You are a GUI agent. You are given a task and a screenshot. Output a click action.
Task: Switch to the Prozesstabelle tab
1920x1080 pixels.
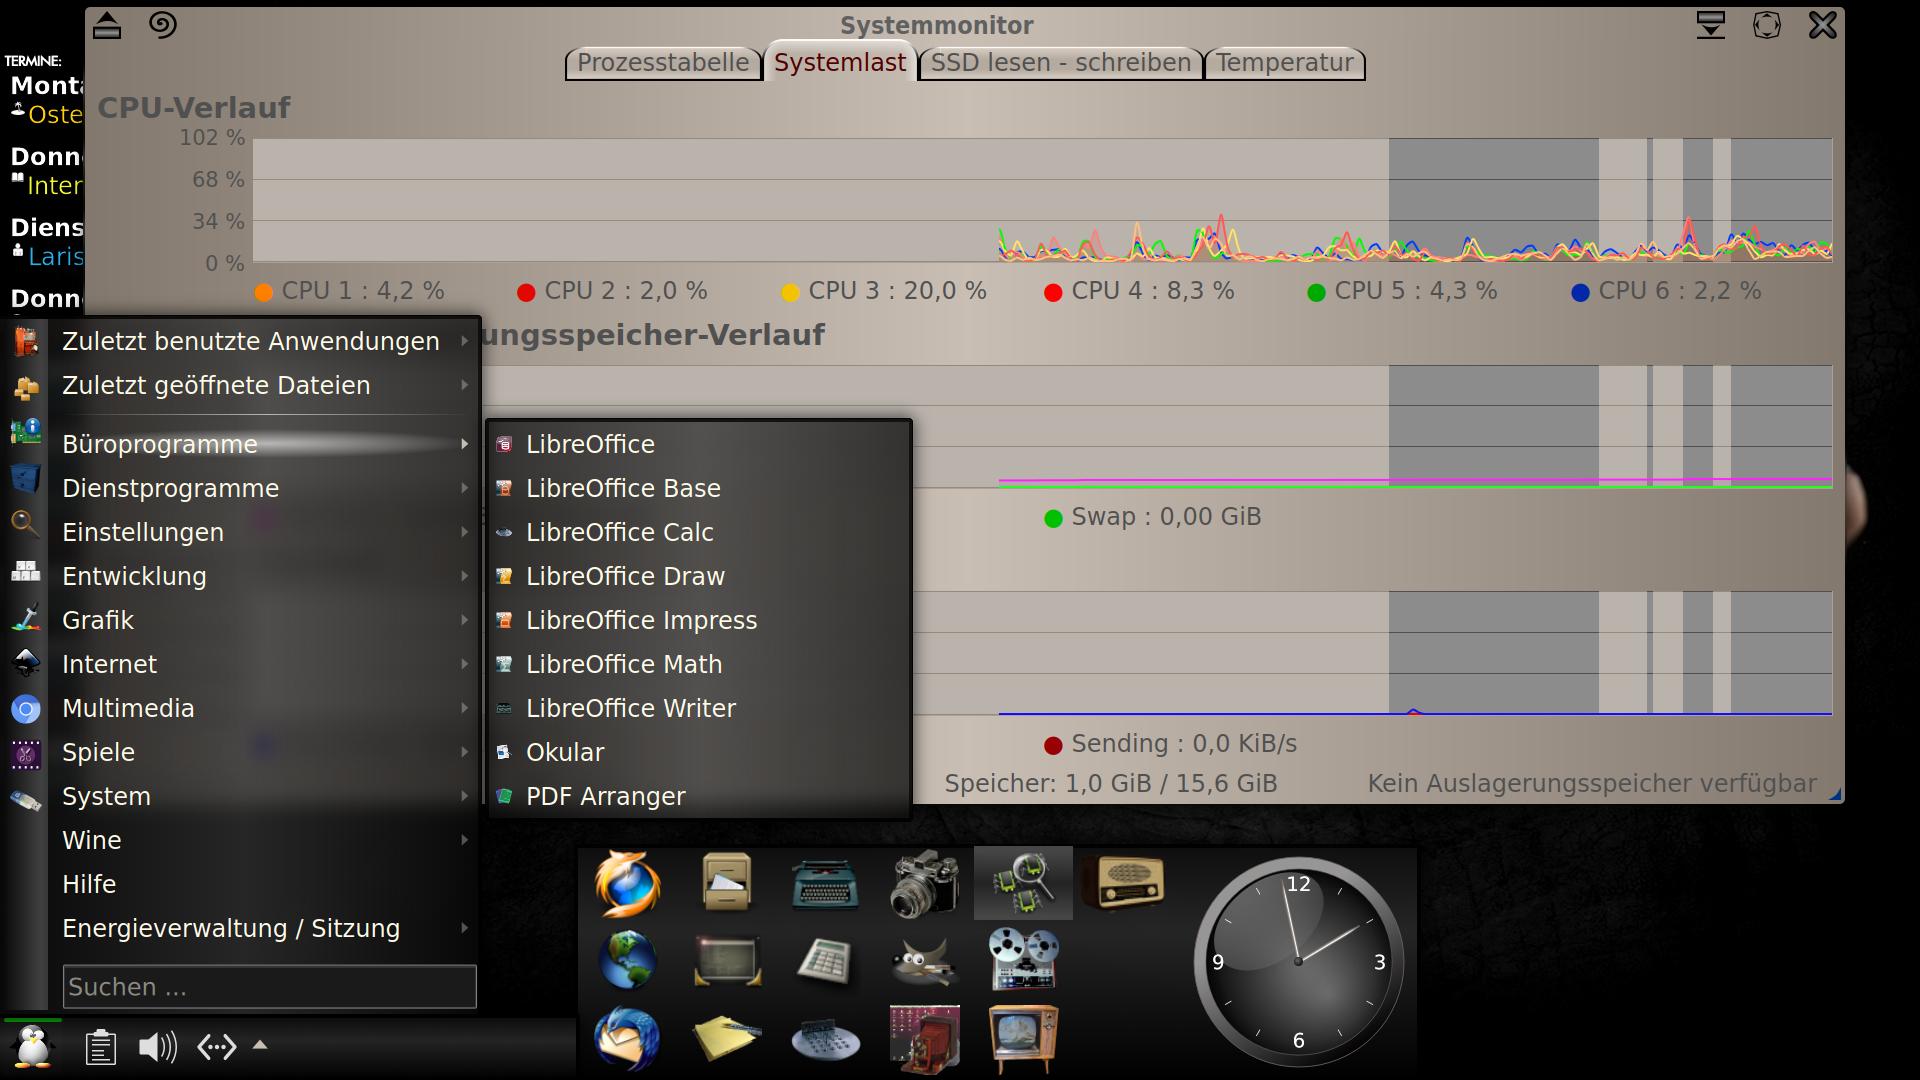coord(663,63)
